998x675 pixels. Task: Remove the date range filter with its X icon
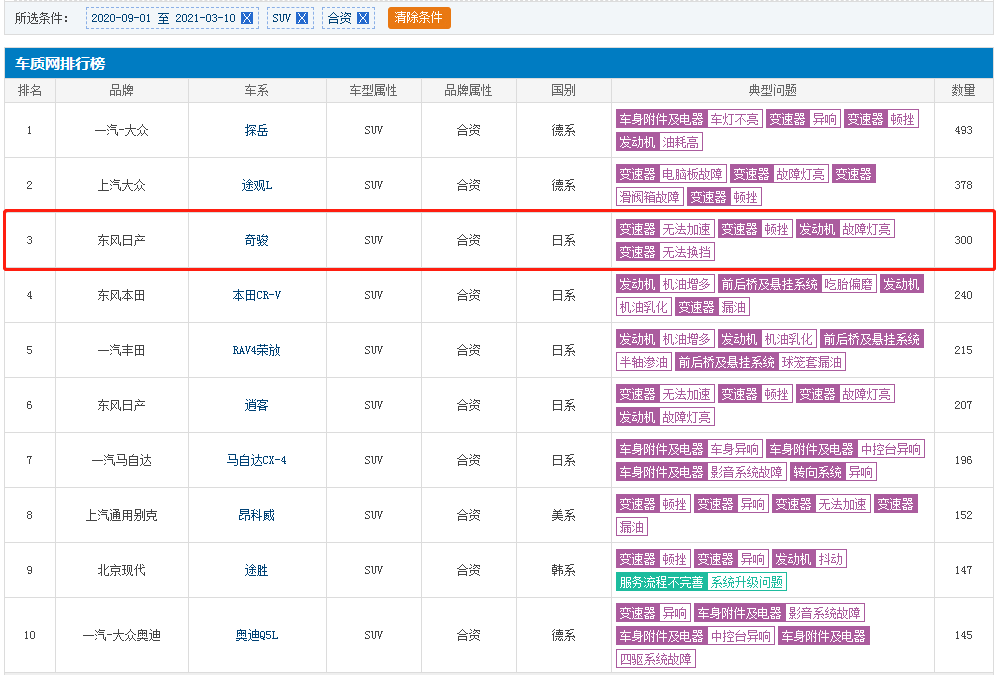click(247, 18)
